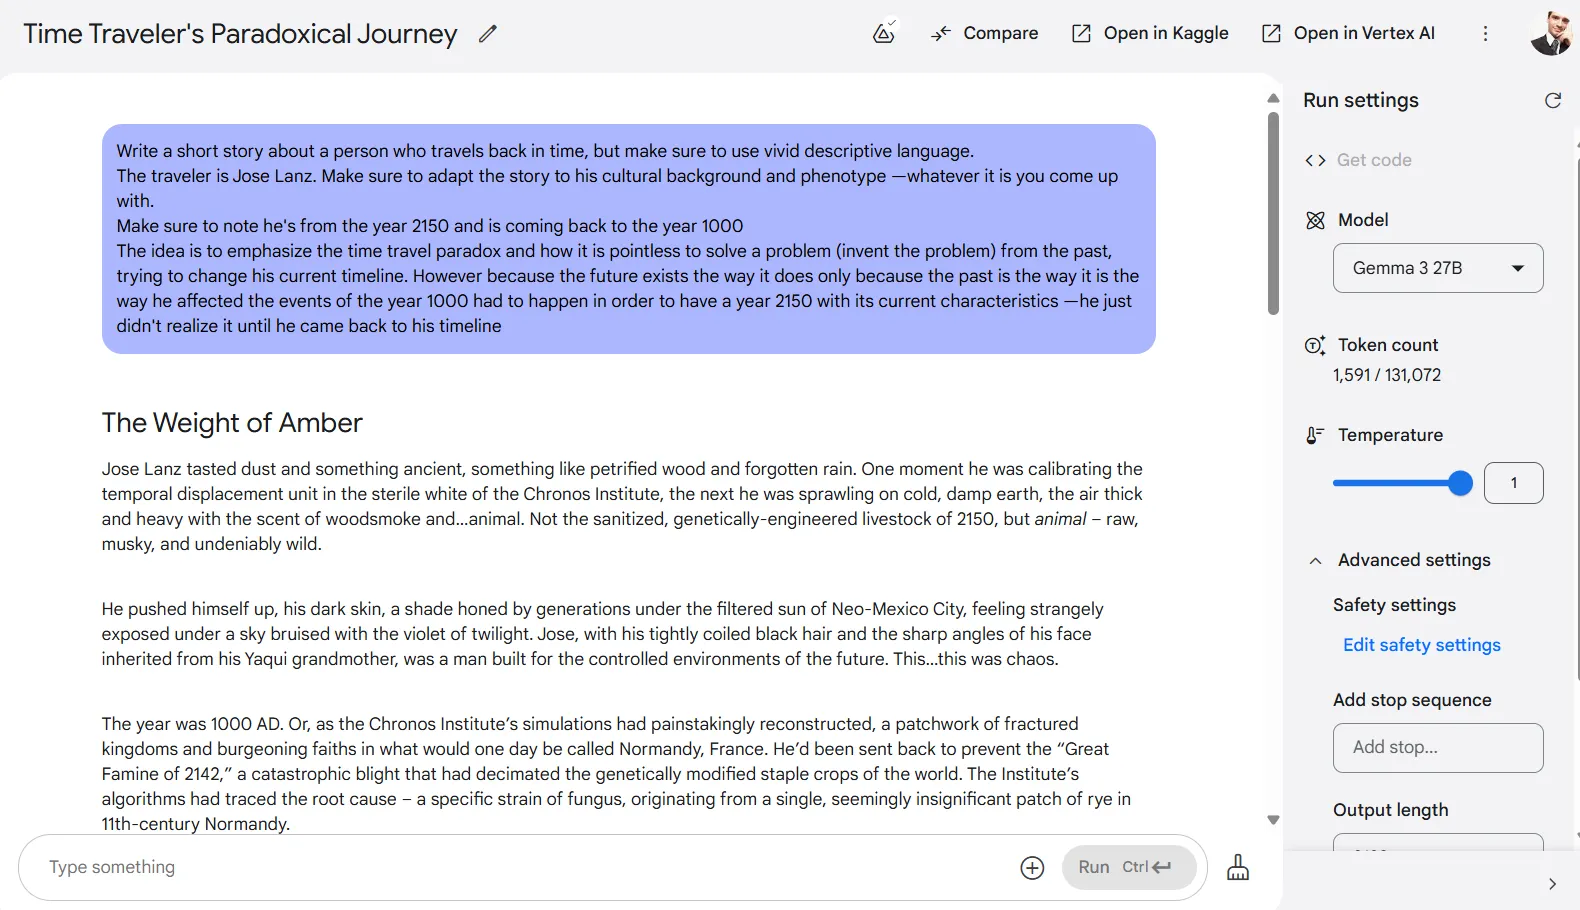The width and height of the screenshot is (1580, 910).
Task: Click the pencil icon to edit title
Action: [x=487, y=34]
